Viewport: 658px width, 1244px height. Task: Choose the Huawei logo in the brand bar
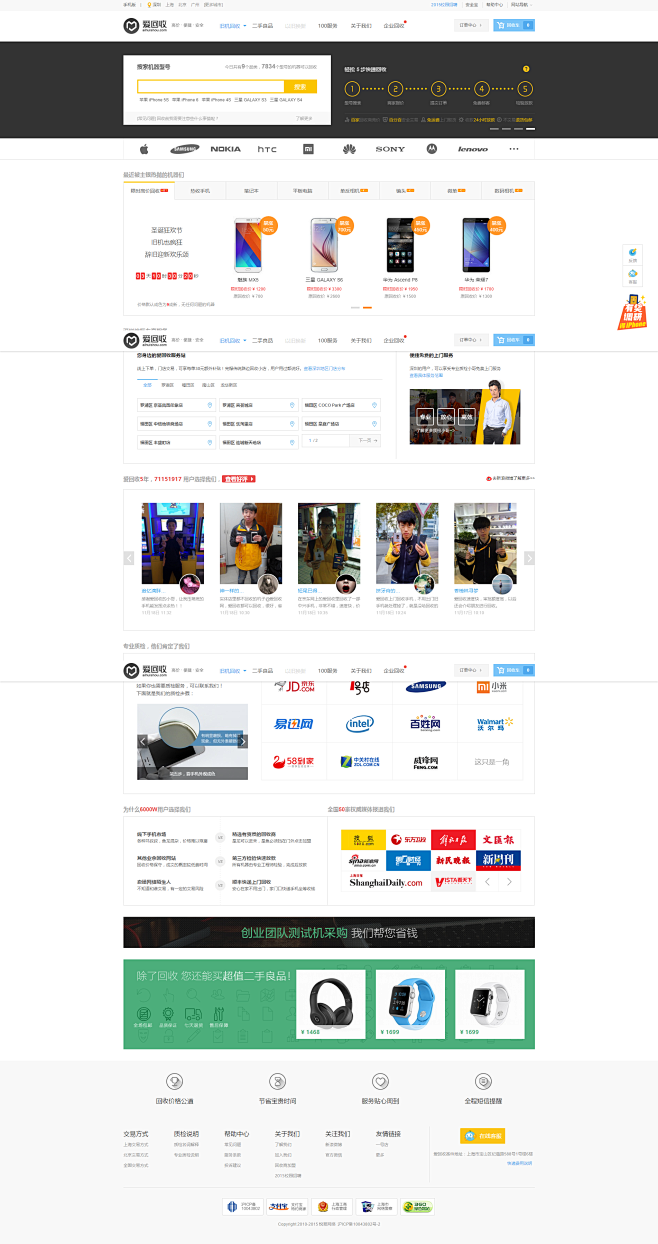click(349, 149)
